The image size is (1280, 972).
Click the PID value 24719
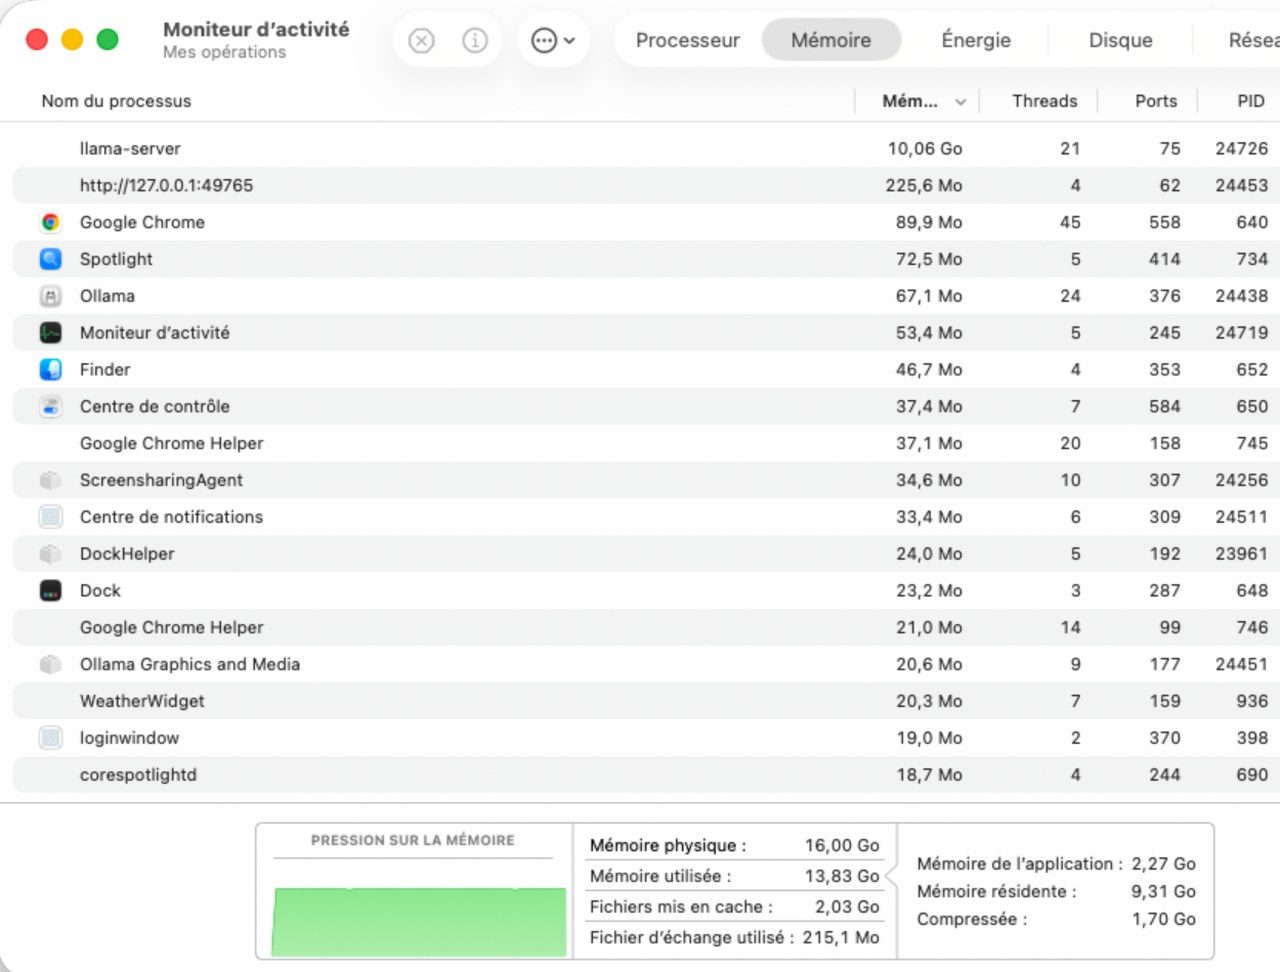point(1242,333)
